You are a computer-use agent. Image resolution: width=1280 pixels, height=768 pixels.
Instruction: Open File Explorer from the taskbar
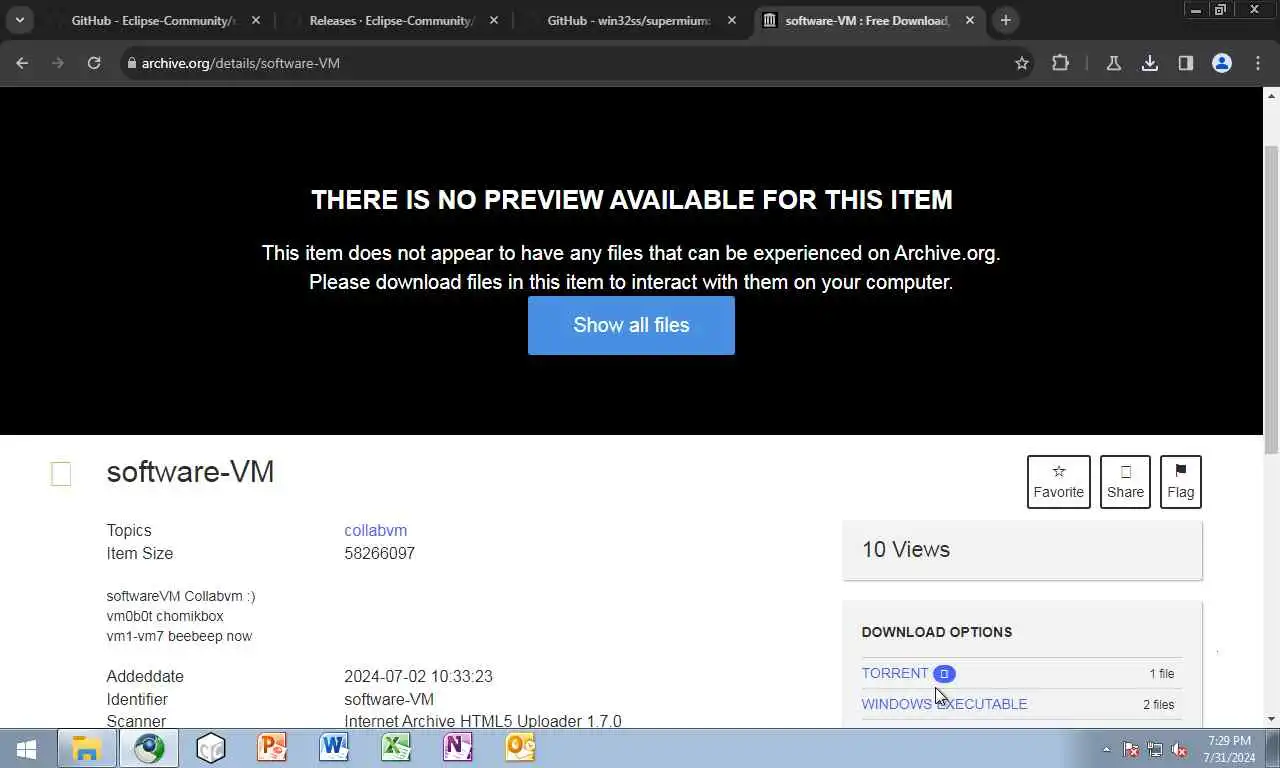[x=87, y=748]
